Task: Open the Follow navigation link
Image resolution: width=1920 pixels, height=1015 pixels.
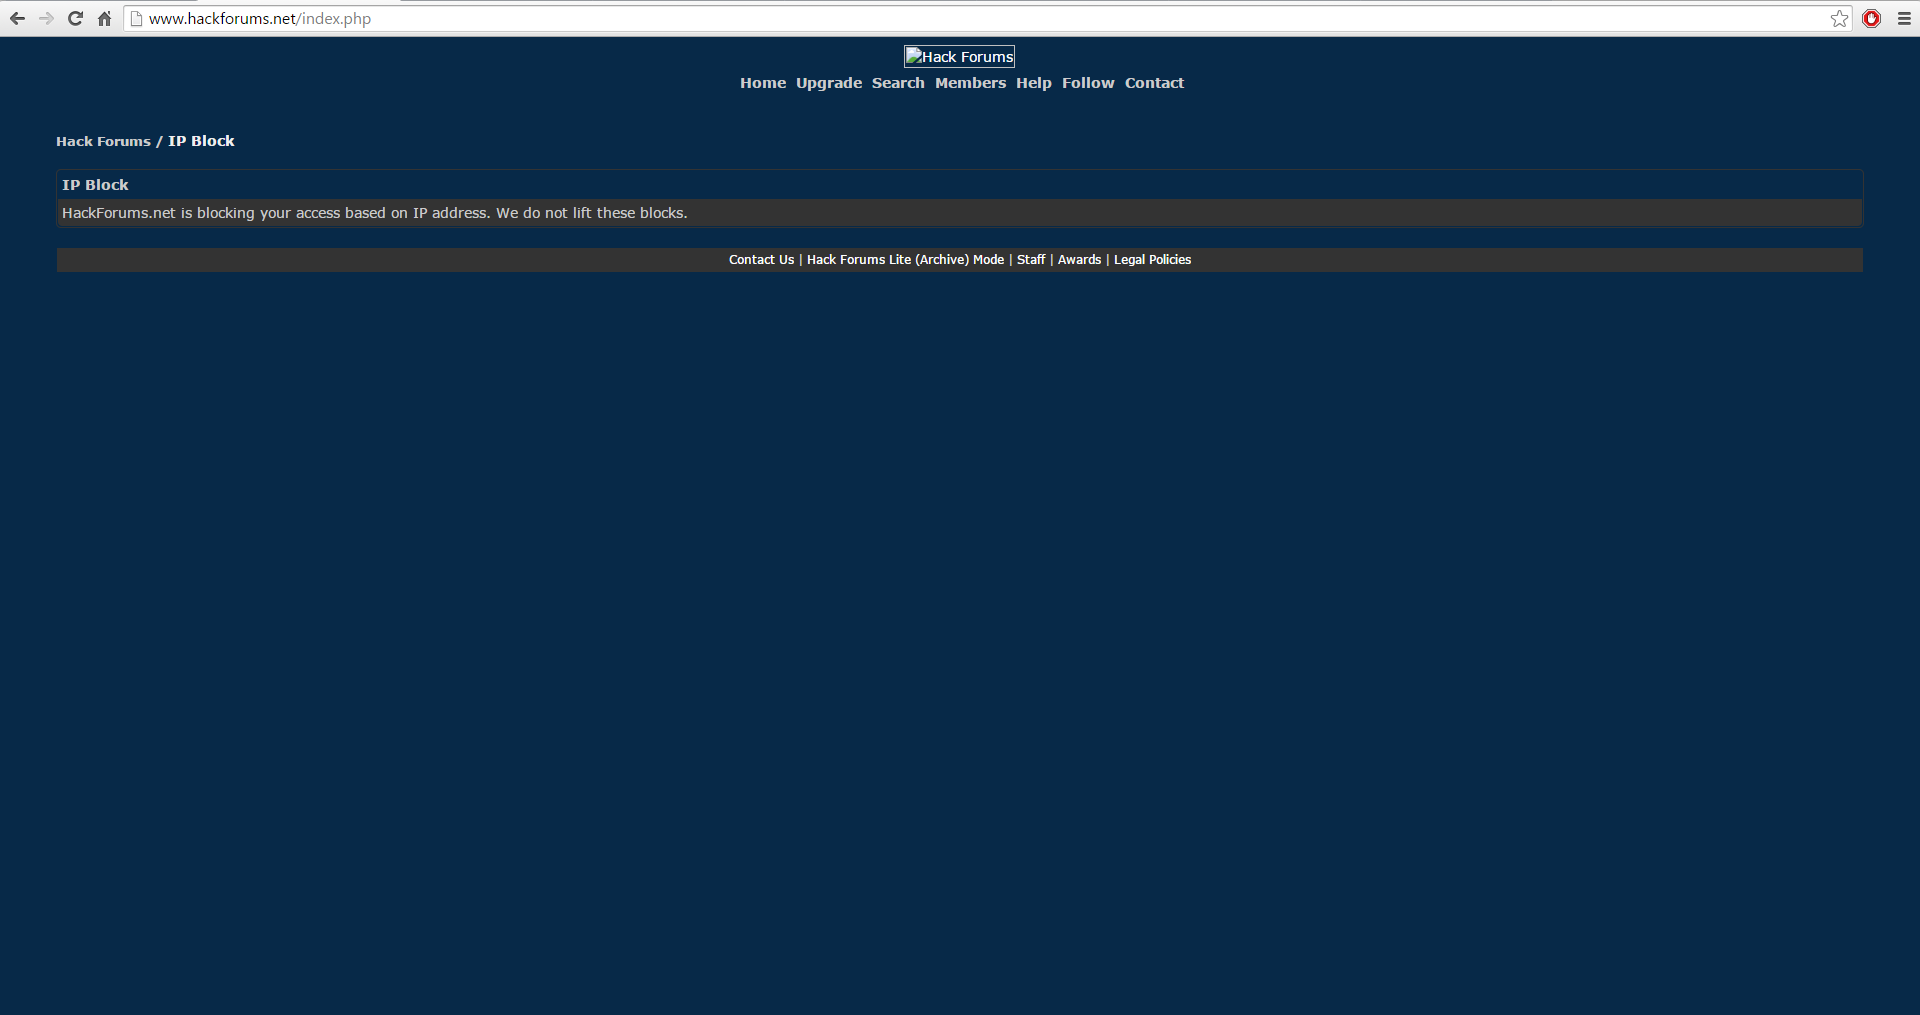Action: point(1088,83)
